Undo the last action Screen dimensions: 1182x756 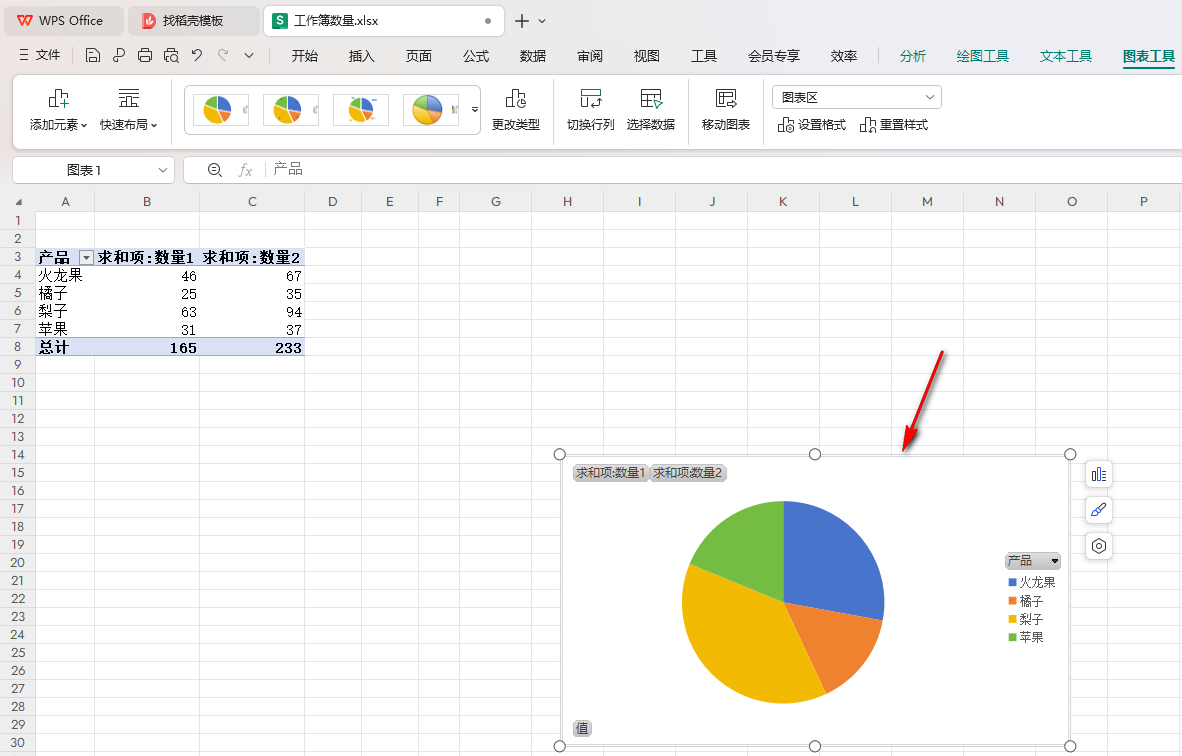[197, 55]
